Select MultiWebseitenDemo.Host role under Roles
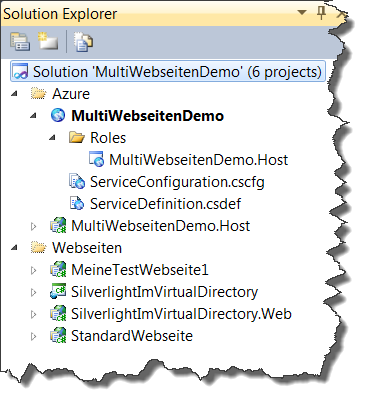Image resolution: width=370 pixels, height=408 pixels. point(198,160)
